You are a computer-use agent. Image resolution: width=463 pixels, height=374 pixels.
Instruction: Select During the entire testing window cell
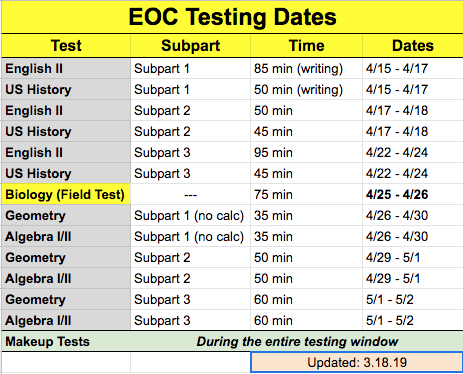pyautogui.click(x=297, y=341)
